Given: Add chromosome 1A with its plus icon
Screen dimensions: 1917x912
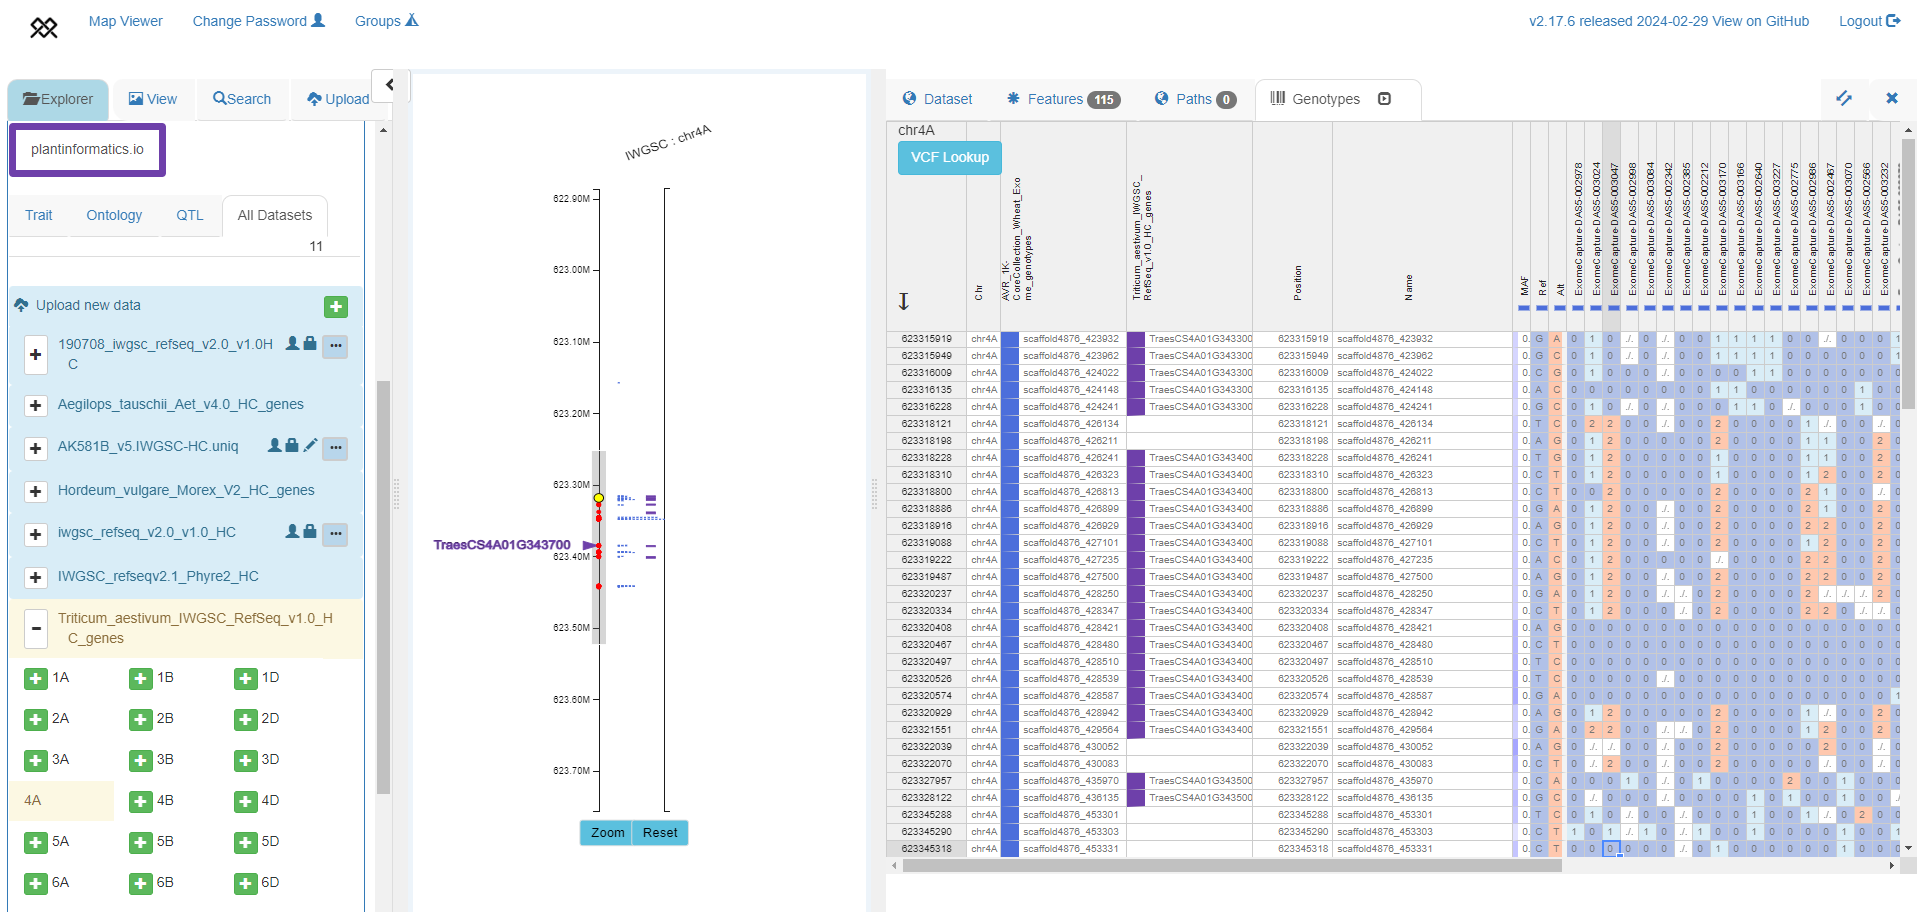Looking at the screenshot, I should (x=36, y=679).
